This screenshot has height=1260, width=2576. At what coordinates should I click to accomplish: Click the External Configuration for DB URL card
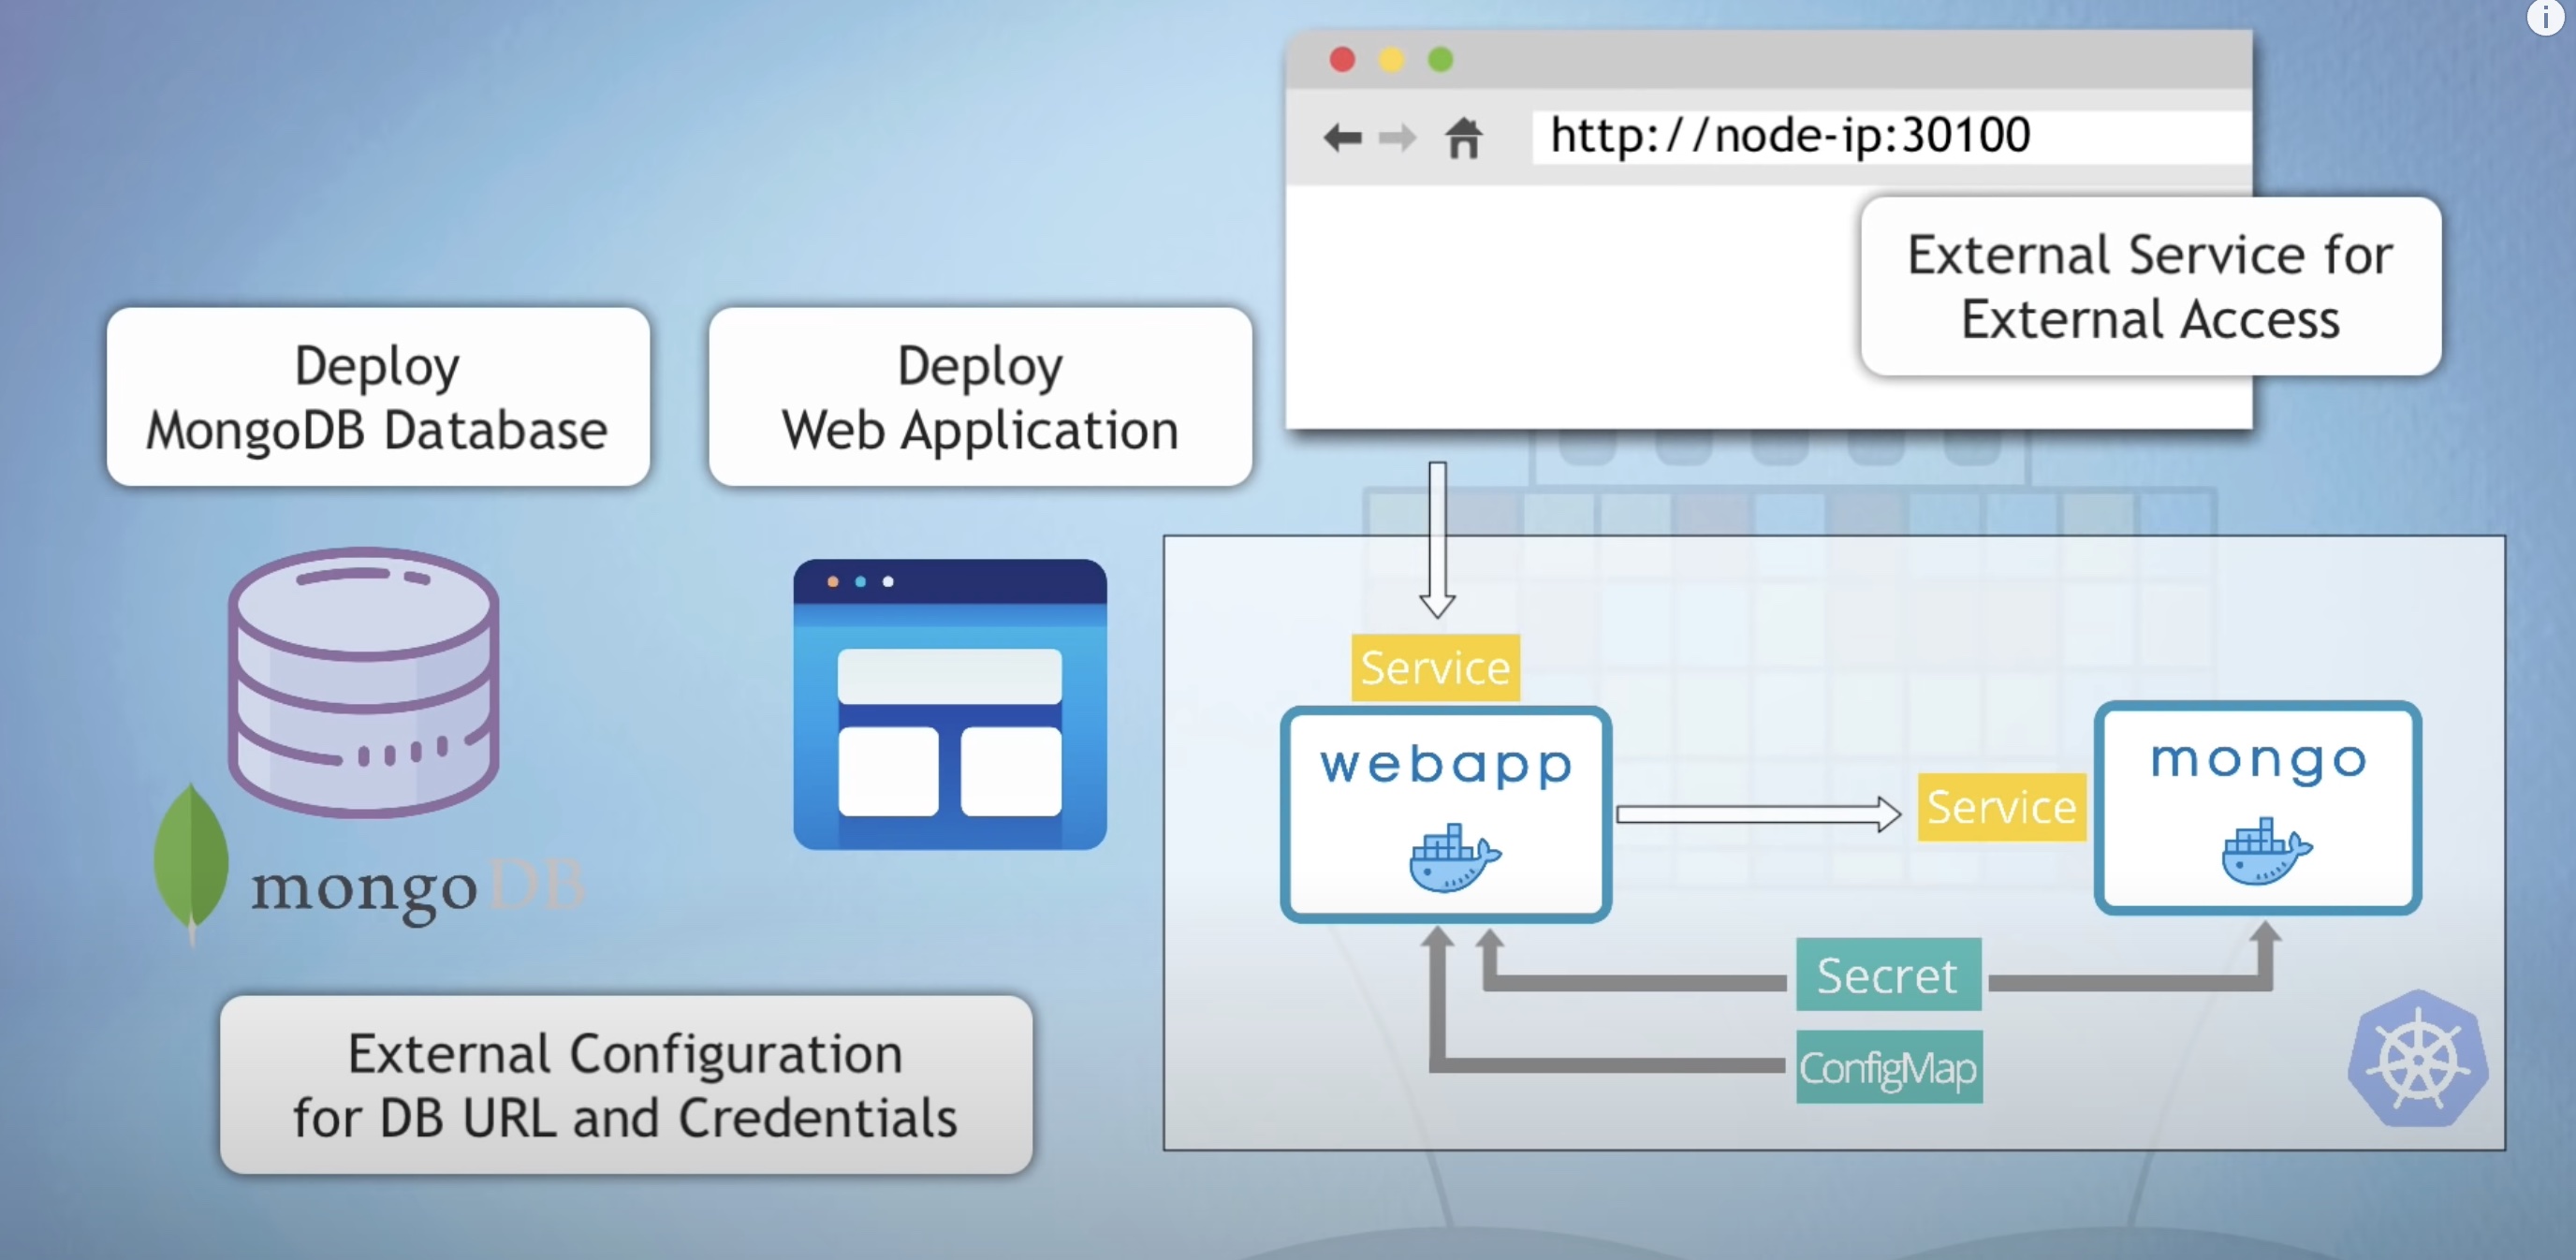pyautogui.click(x=626, y=1085)
